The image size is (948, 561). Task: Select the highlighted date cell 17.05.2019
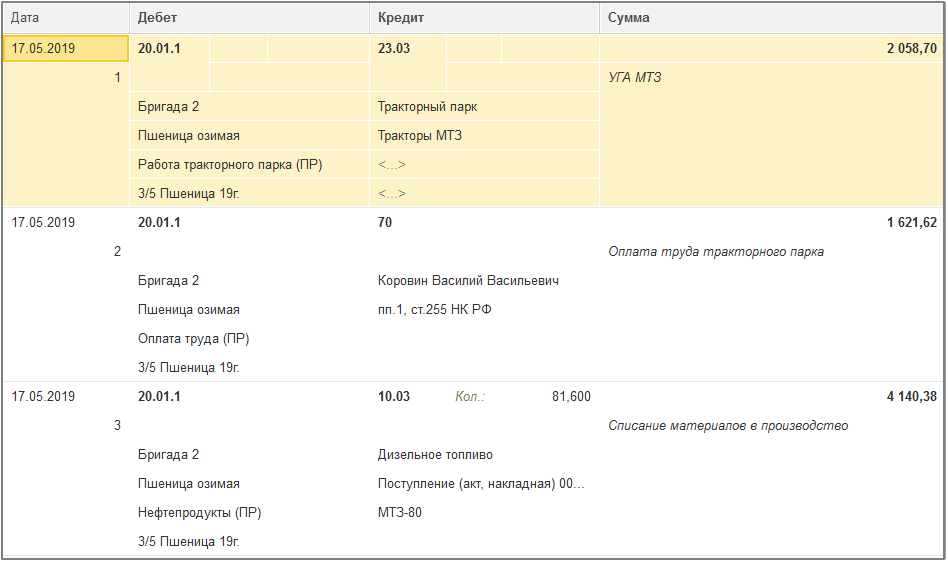[x=66, y=48]
